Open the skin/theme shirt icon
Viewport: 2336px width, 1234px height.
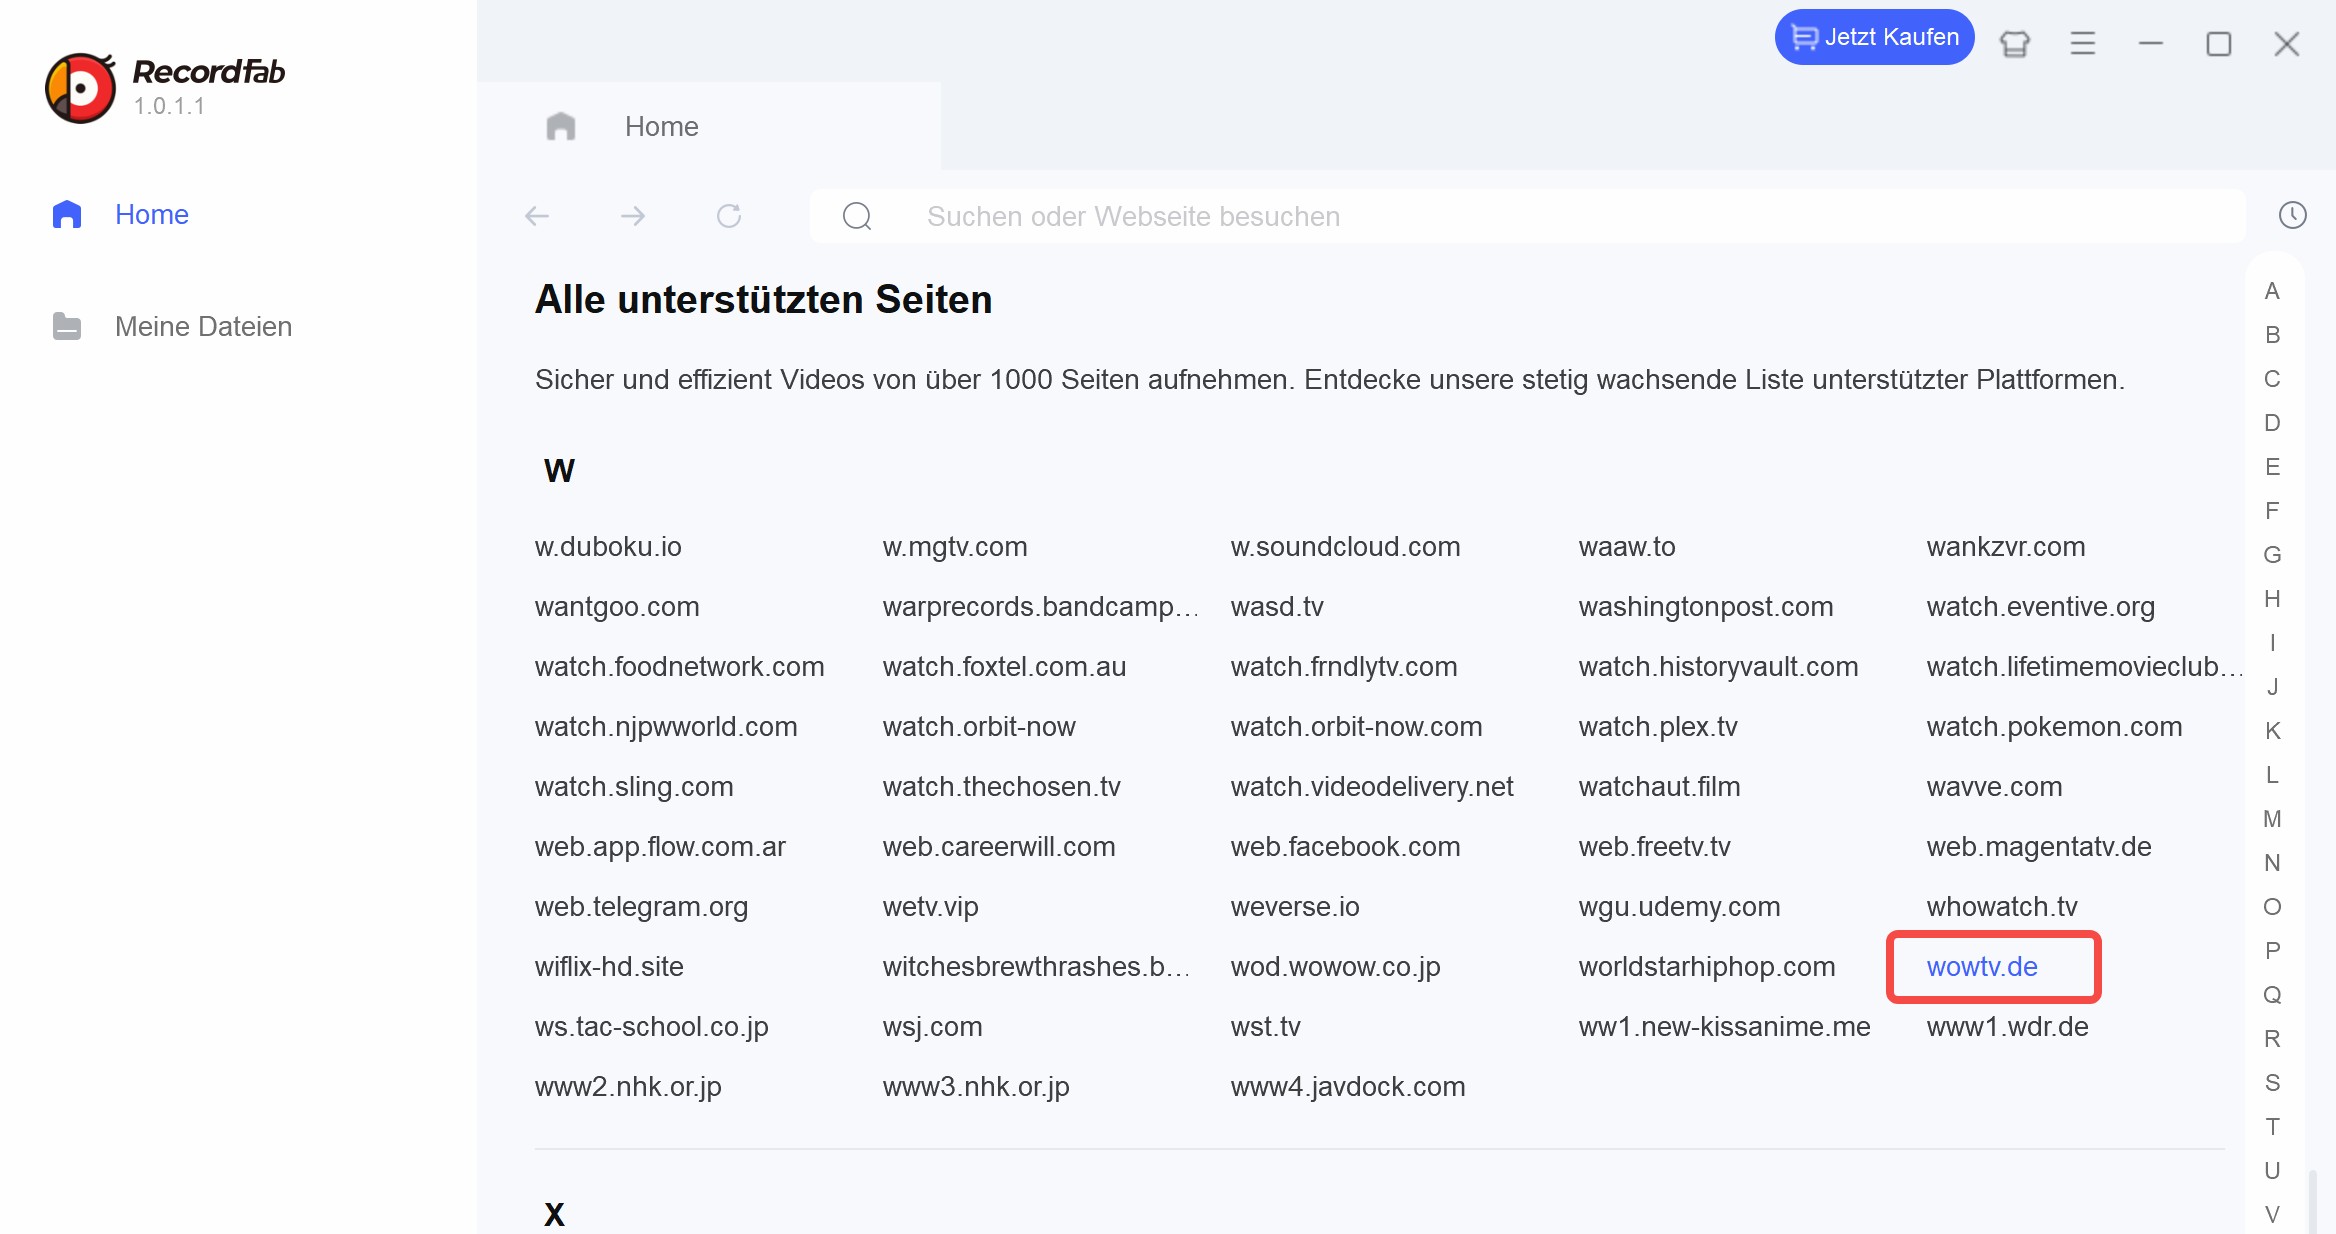pos(2015,44)
